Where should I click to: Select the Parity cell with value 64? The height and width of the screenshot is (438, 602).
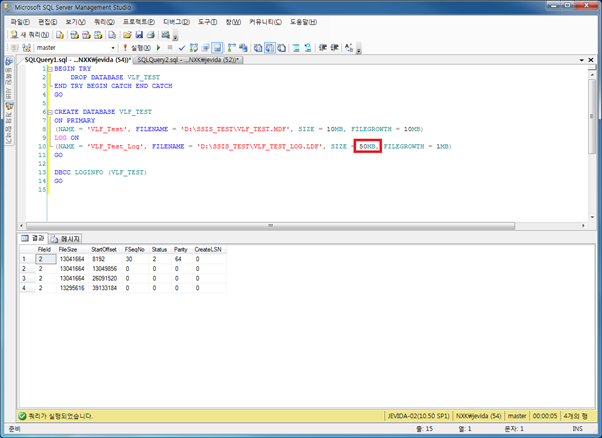click(182, 259)
